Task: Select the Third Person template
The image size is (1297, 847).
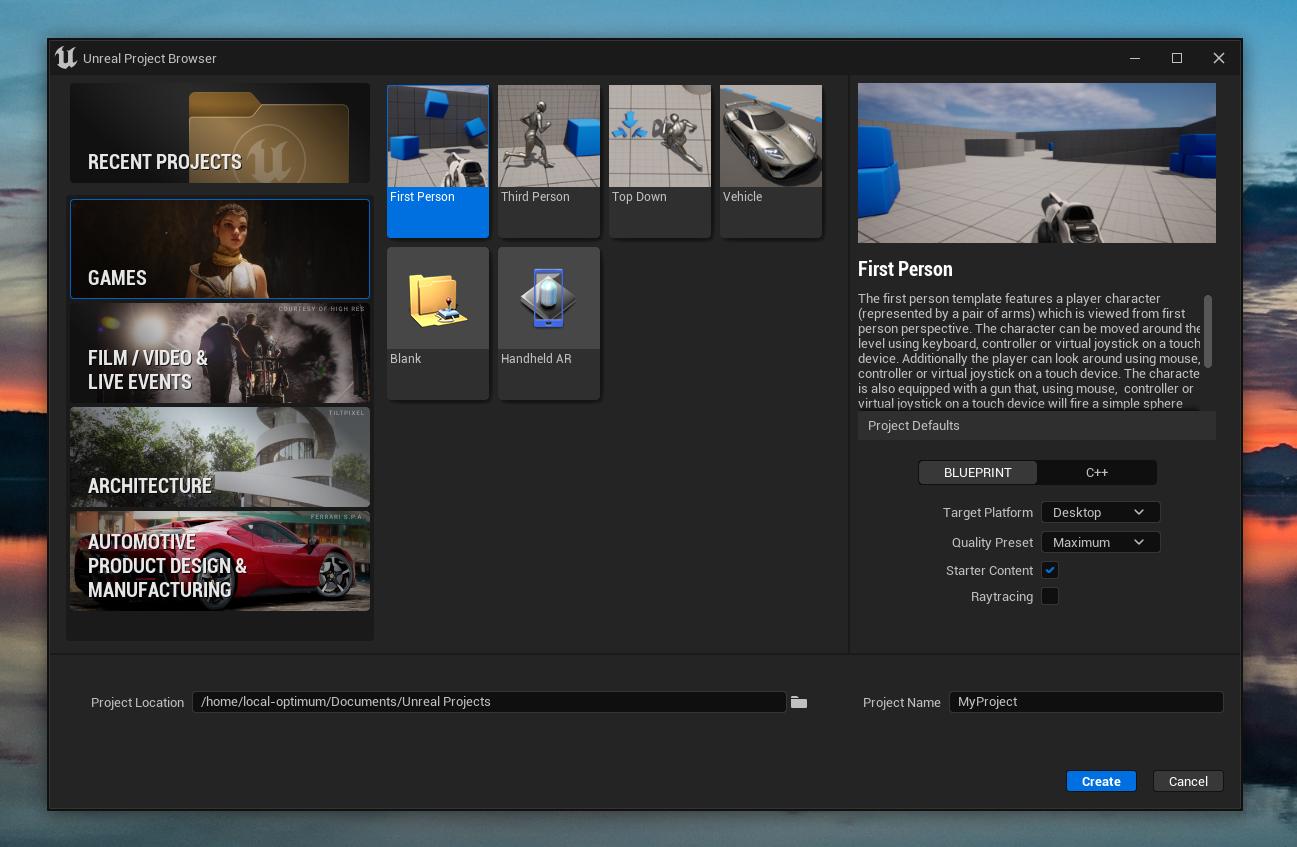Action: 549,161
